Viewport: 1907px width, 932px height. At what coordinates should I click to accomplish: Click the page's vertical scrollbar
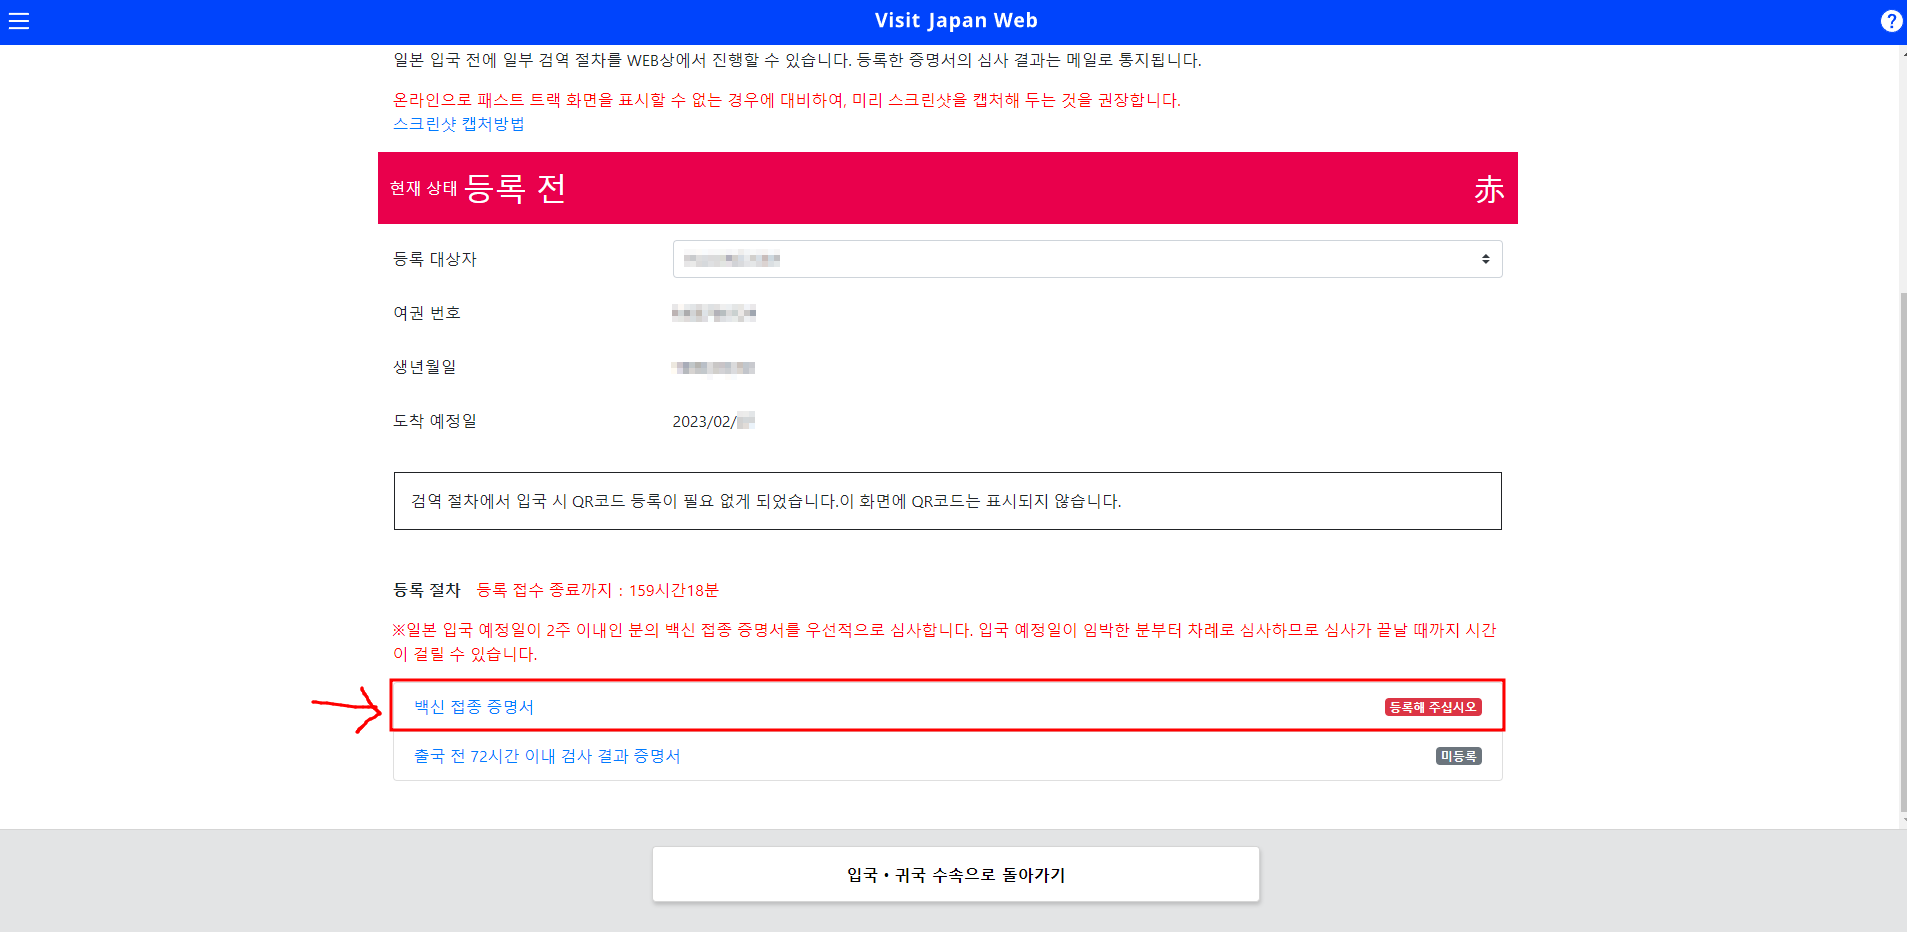click(x=1902, y=550)
